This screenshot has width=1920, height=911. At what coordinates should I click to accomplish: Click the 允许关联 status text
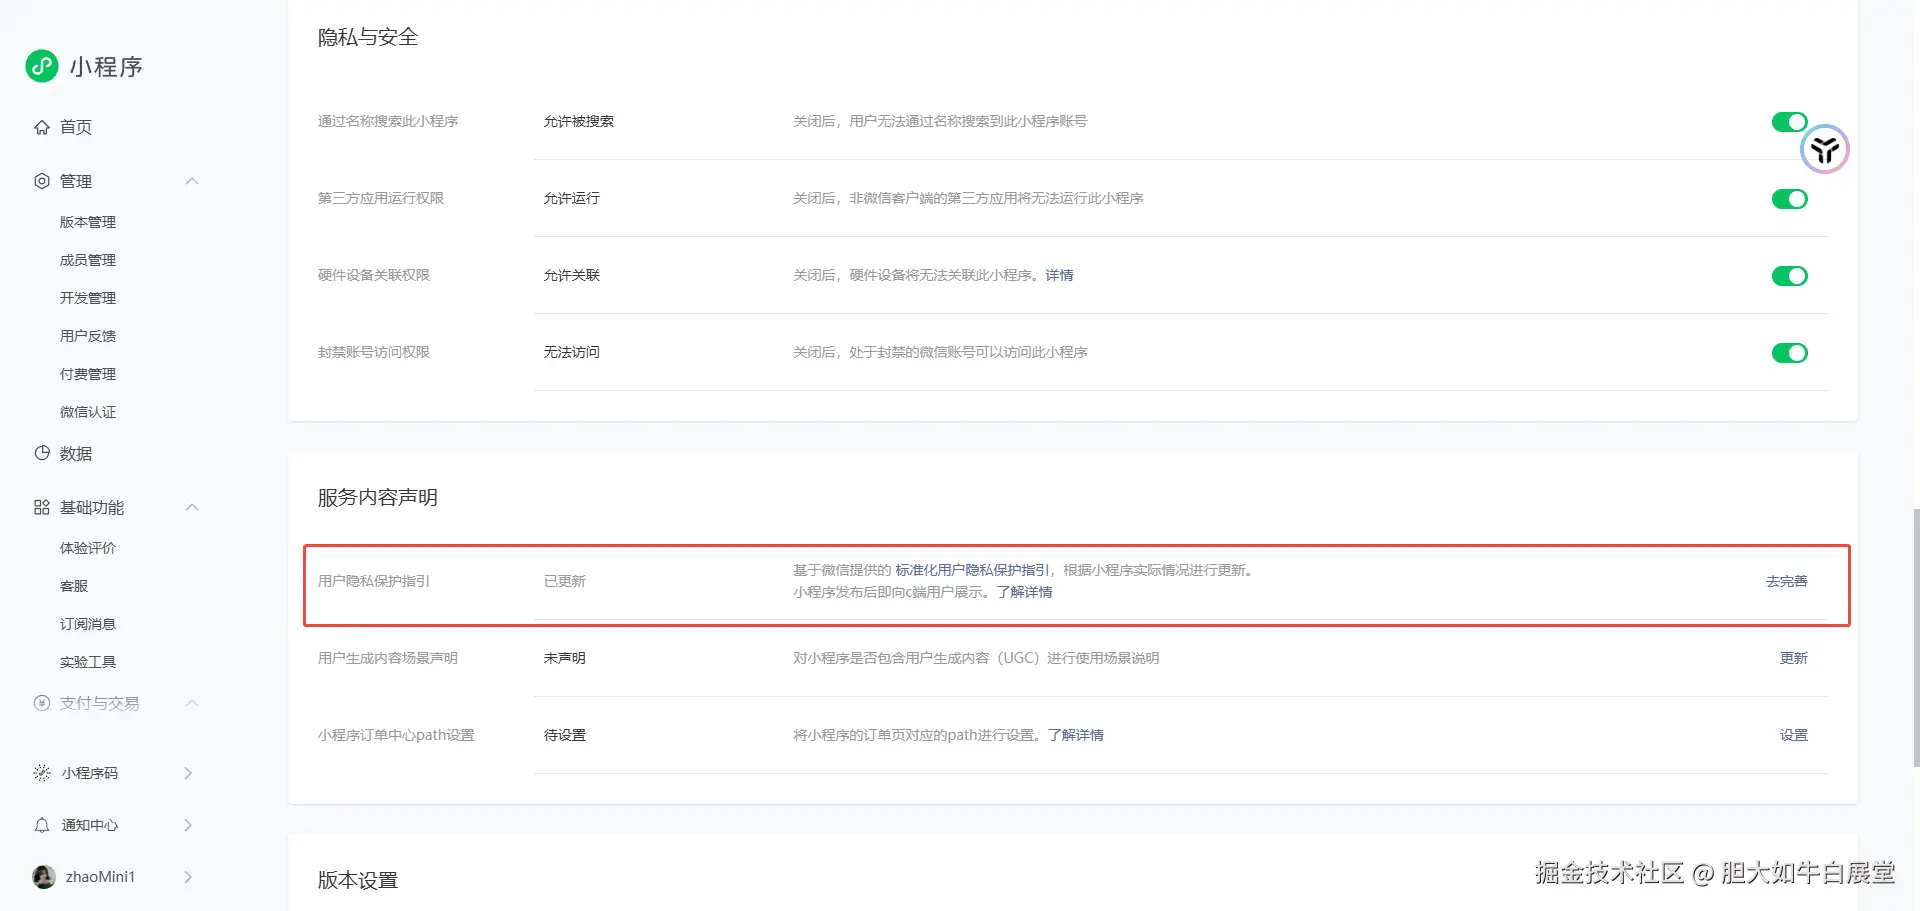pyautogui.click(x=572, y=275)
